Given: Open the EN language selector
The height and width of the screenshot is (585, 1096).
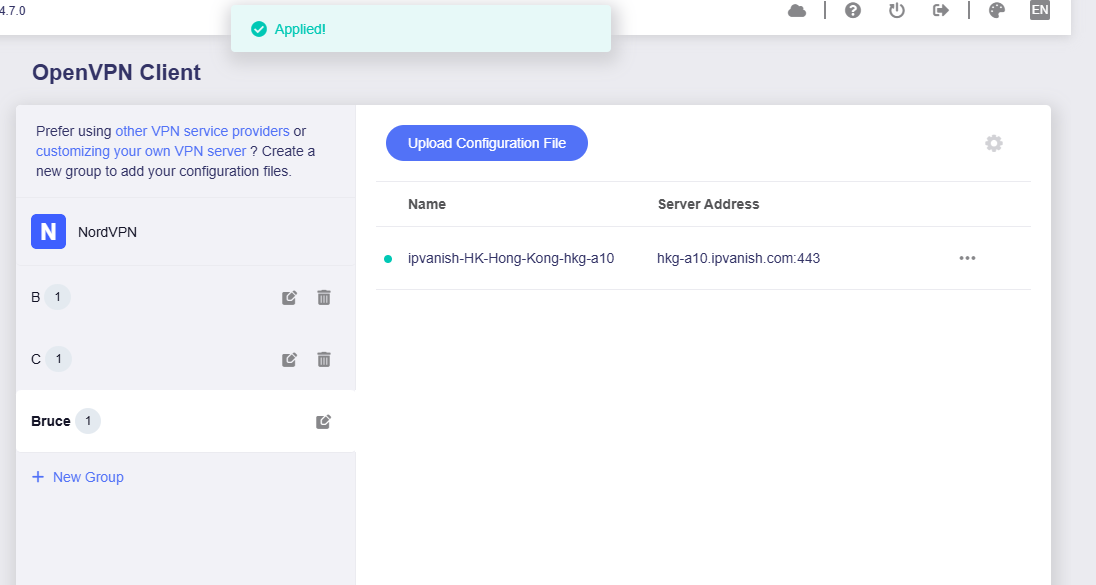Looking at the screenshot, I should click(x=1040, y=11).
